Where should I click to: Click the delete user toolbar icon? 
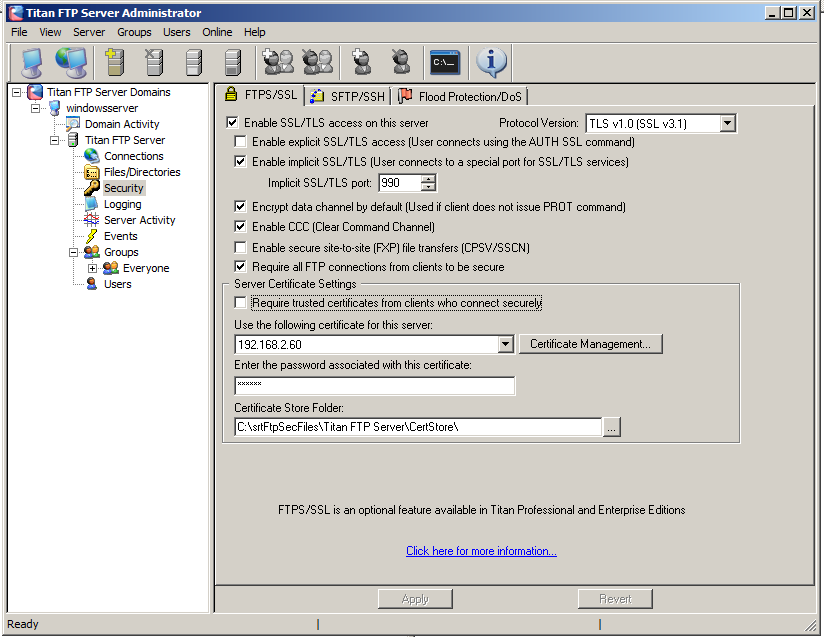(401, 62)
